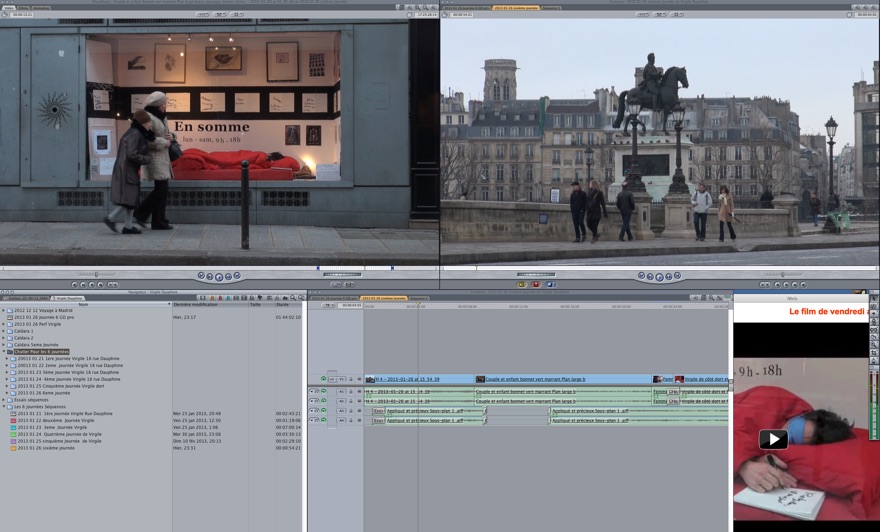The height and width of the screenshot is (532, 880).
Task: Click the timeline current timecode field
Action: [x=350, y=305]
